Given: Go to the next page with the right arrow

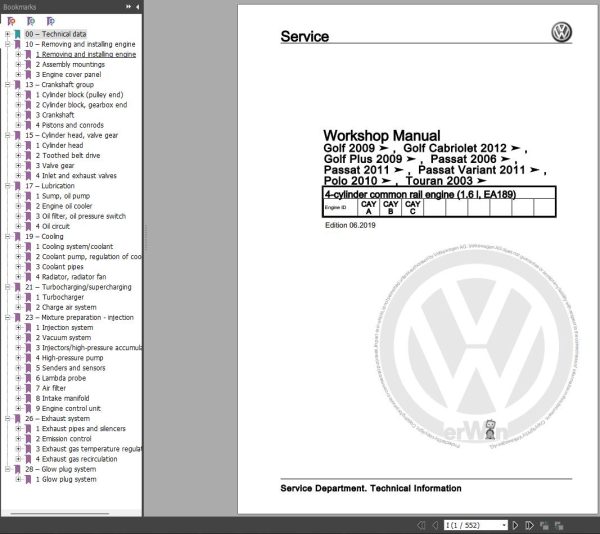Looking at the screenshot, I should [515, 525].
